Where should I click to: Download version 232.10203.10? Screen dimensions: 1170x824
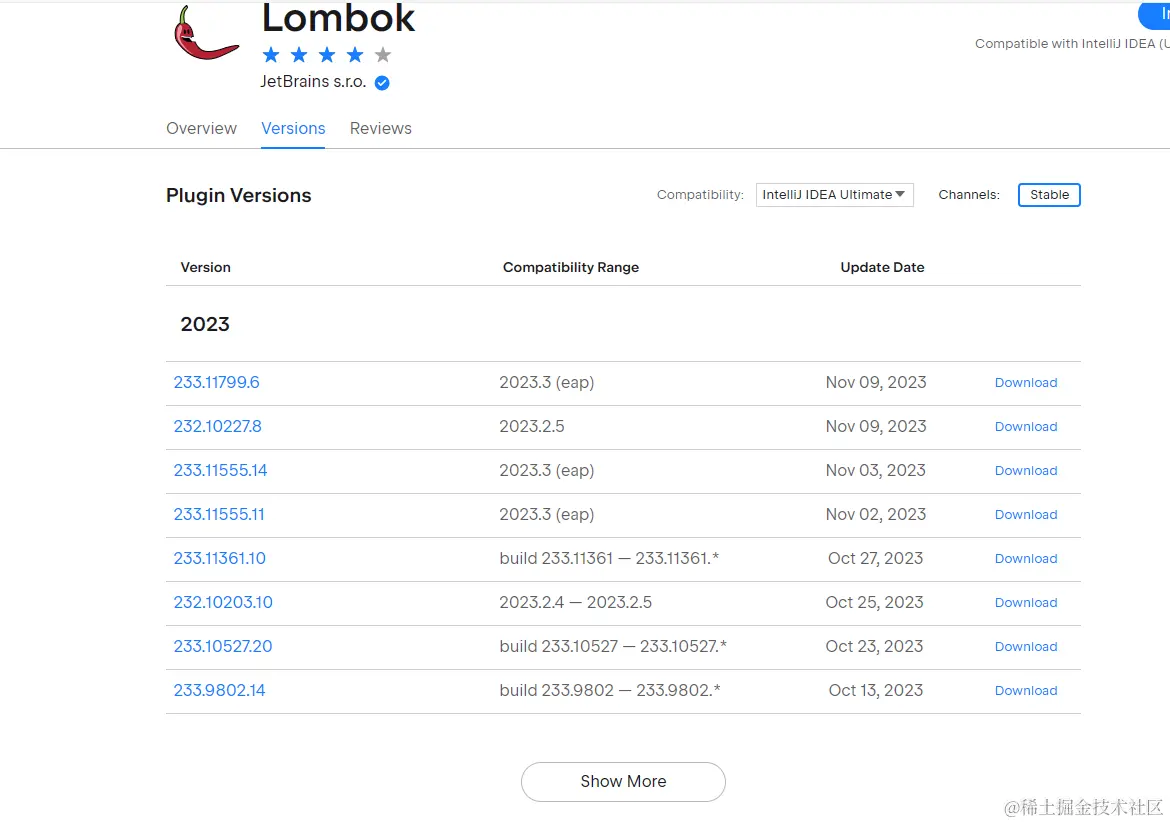tap(1026, 603)
